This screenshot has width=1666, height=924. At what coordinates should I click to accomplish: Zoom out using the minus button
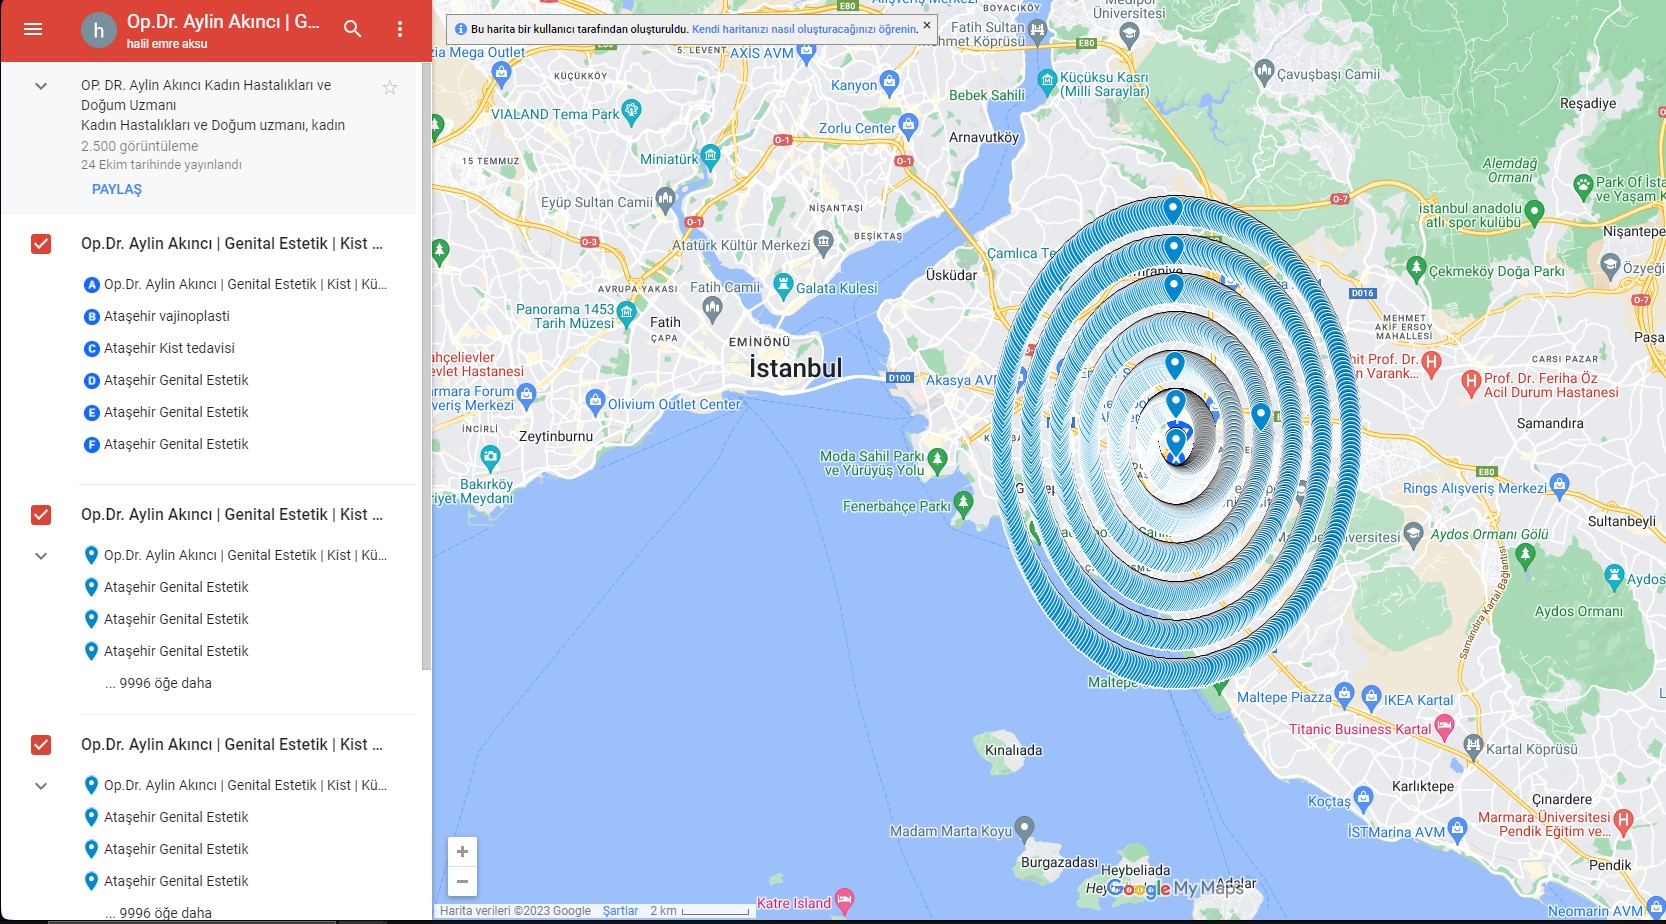coord(461,882)
